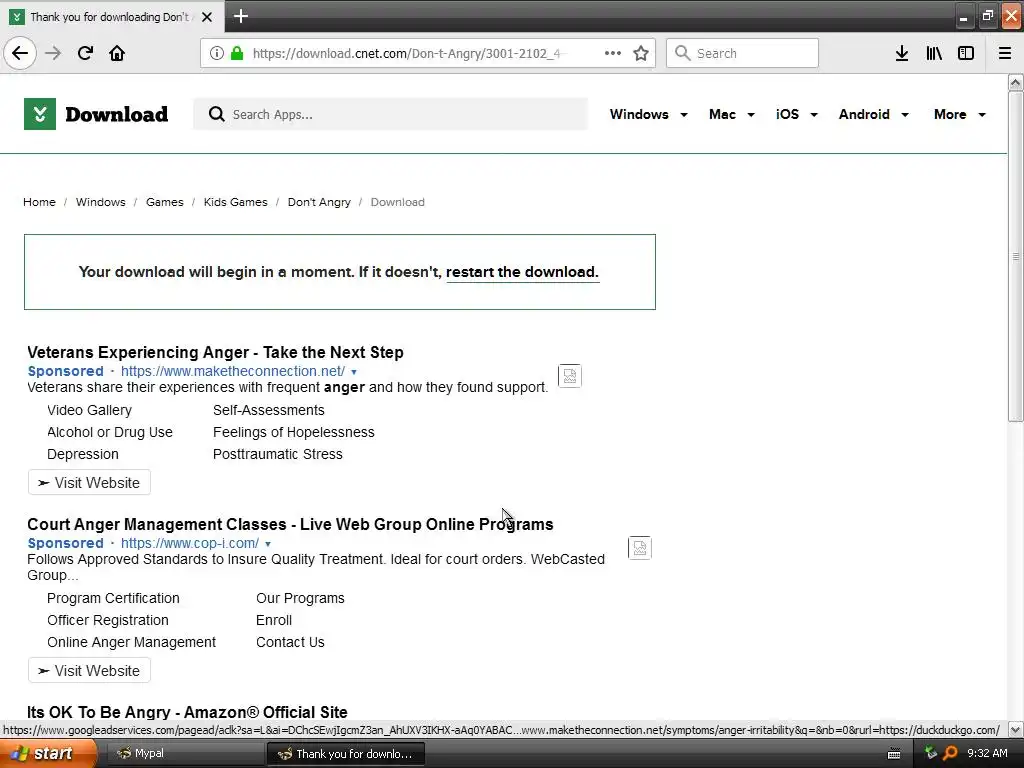Screen dimensions: 1024x768
Task: Click the page vertical scrollbar thumb
Action: click(1015, 257)
